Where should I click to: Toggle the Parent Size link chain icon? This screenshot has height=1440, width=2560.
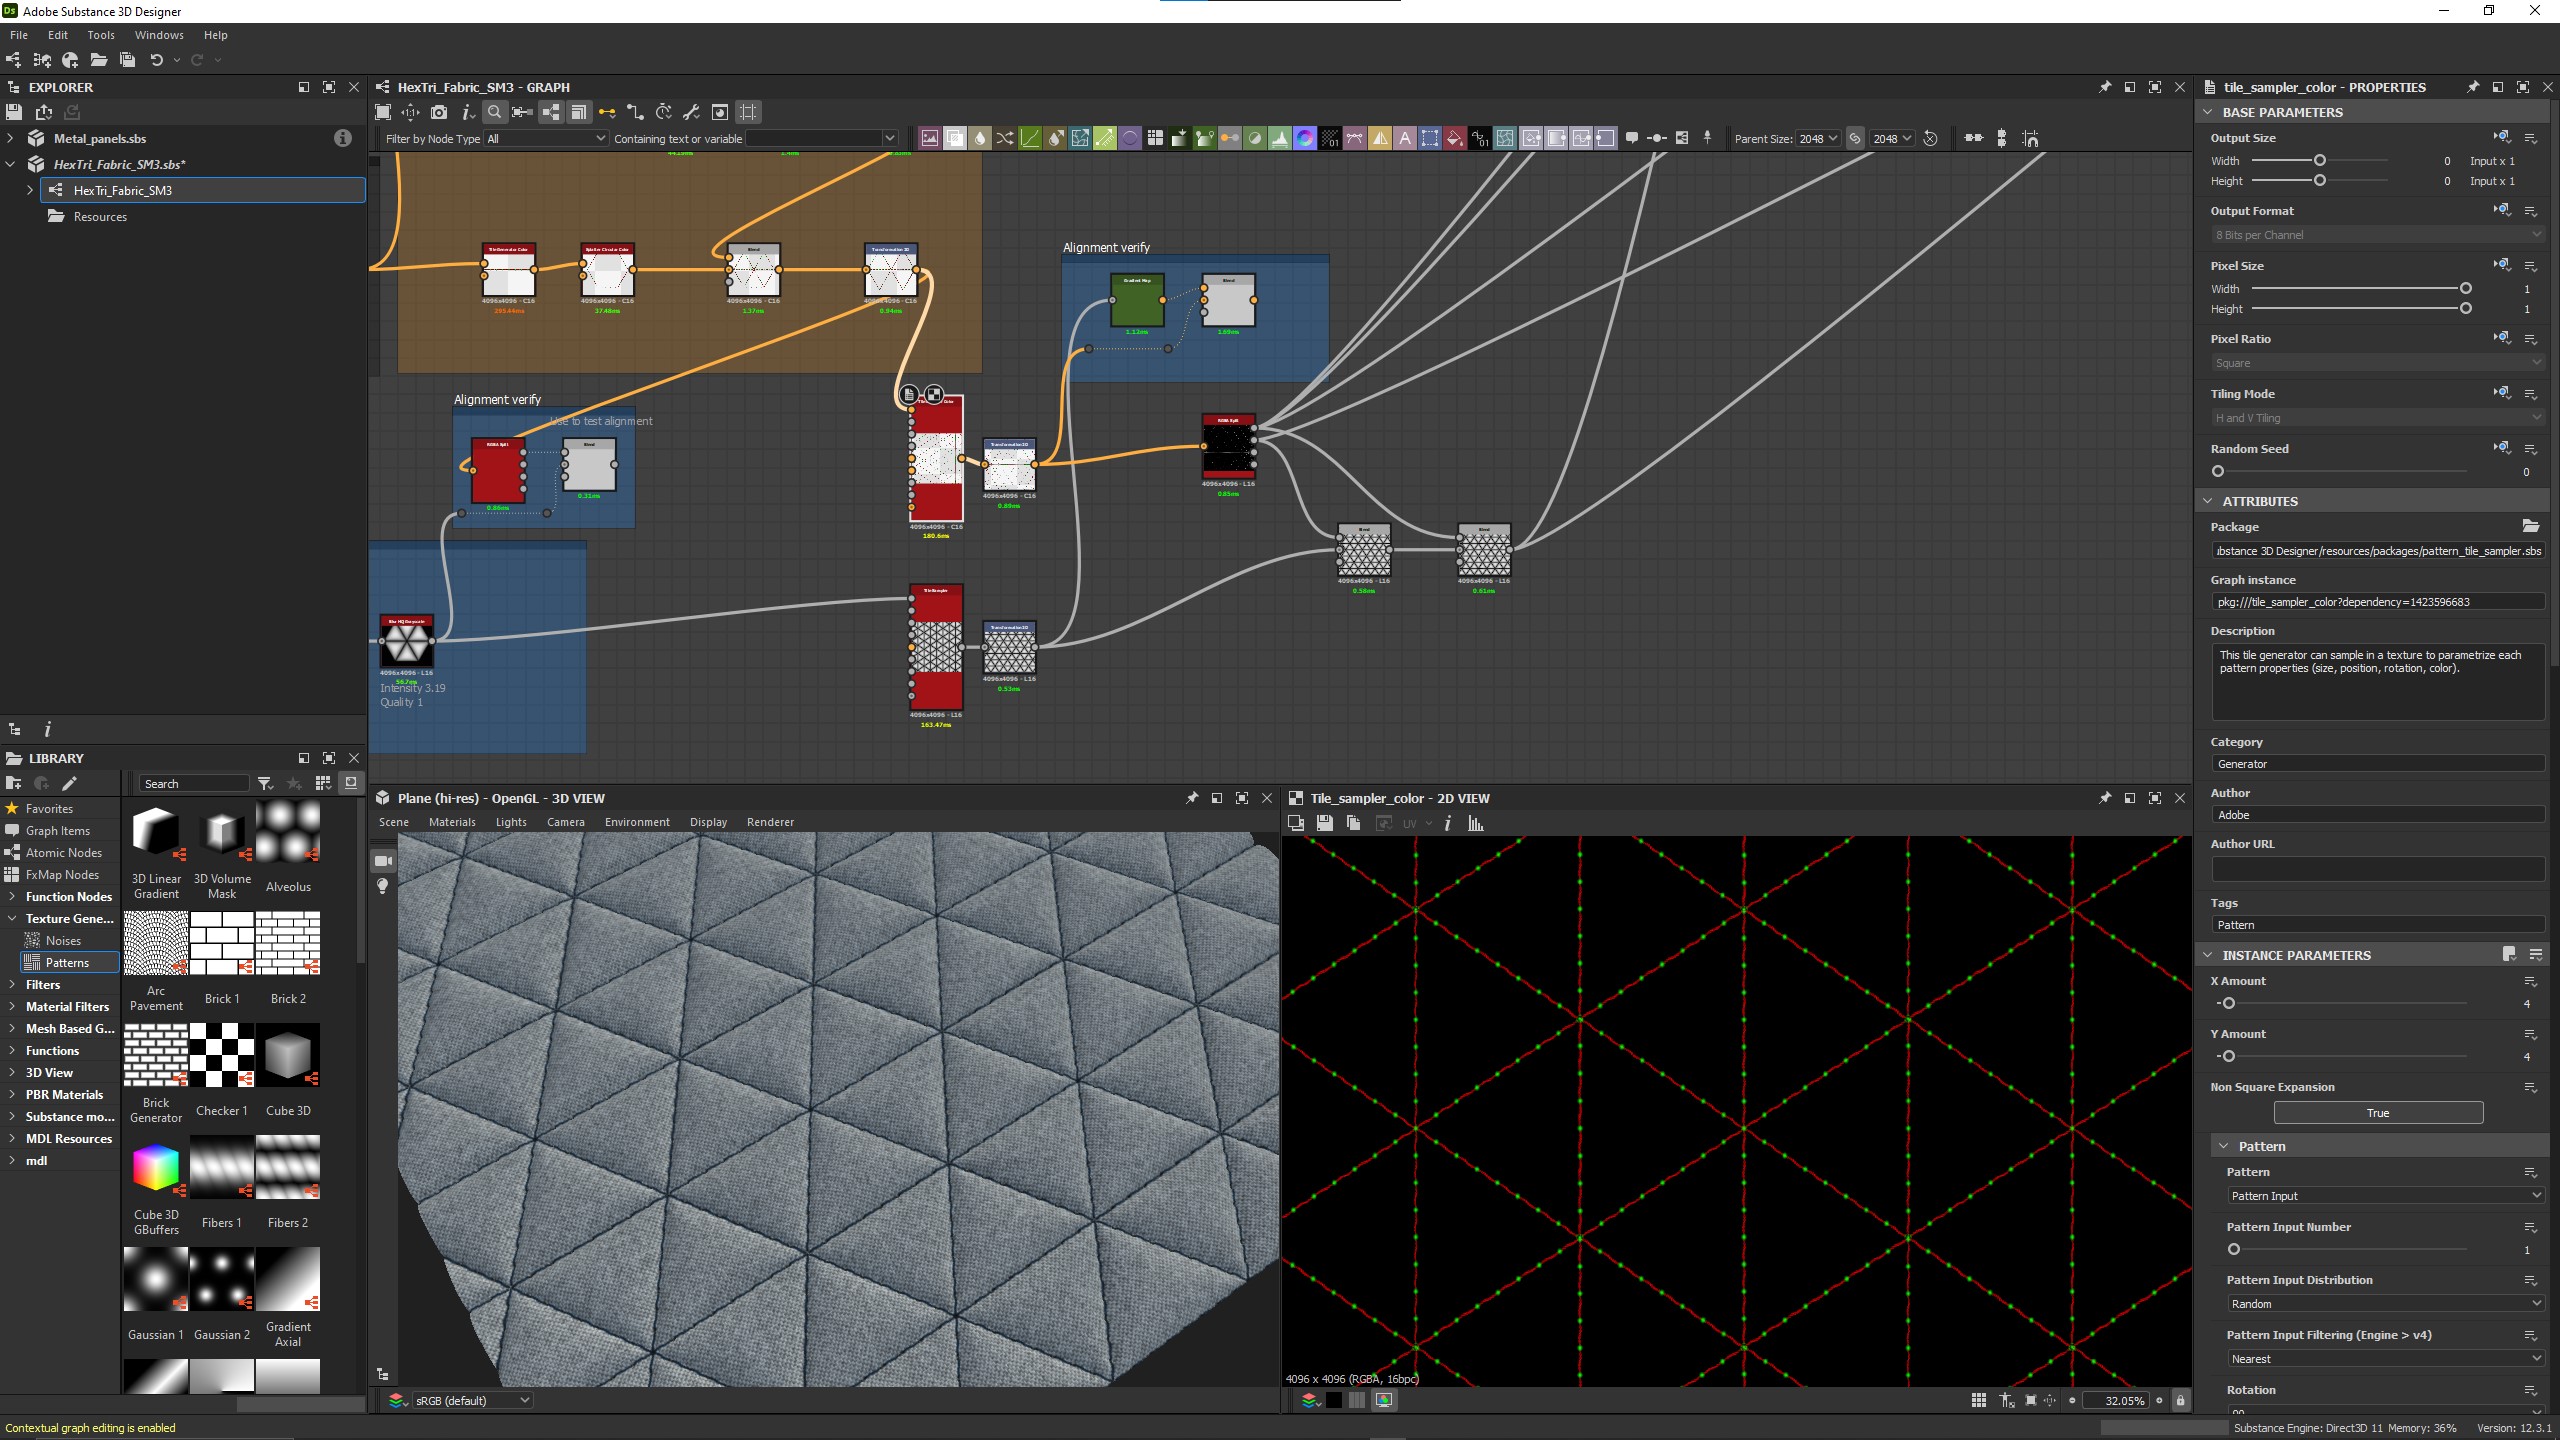coord(1855,138)
